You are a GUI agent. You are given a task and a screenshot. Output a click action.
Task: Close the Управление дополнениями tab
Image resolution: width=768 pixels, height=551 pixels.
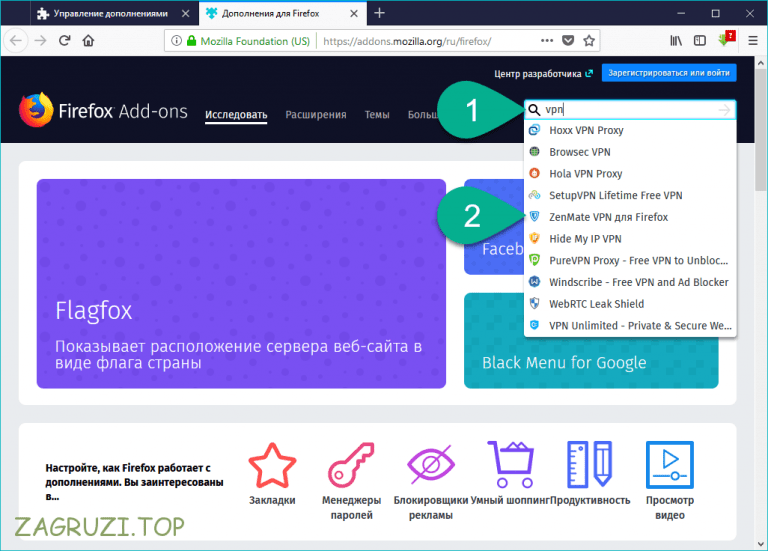[x=186, y=14]
